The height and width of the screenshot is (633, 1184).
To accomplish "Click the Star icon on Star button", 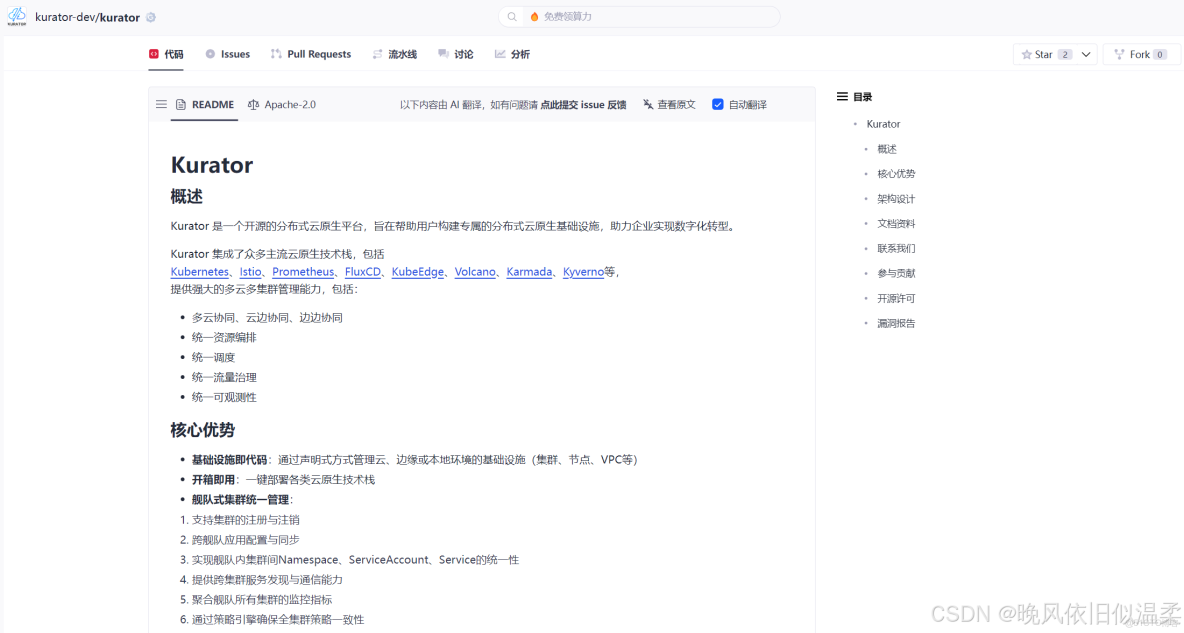I will click(1029, 54).
